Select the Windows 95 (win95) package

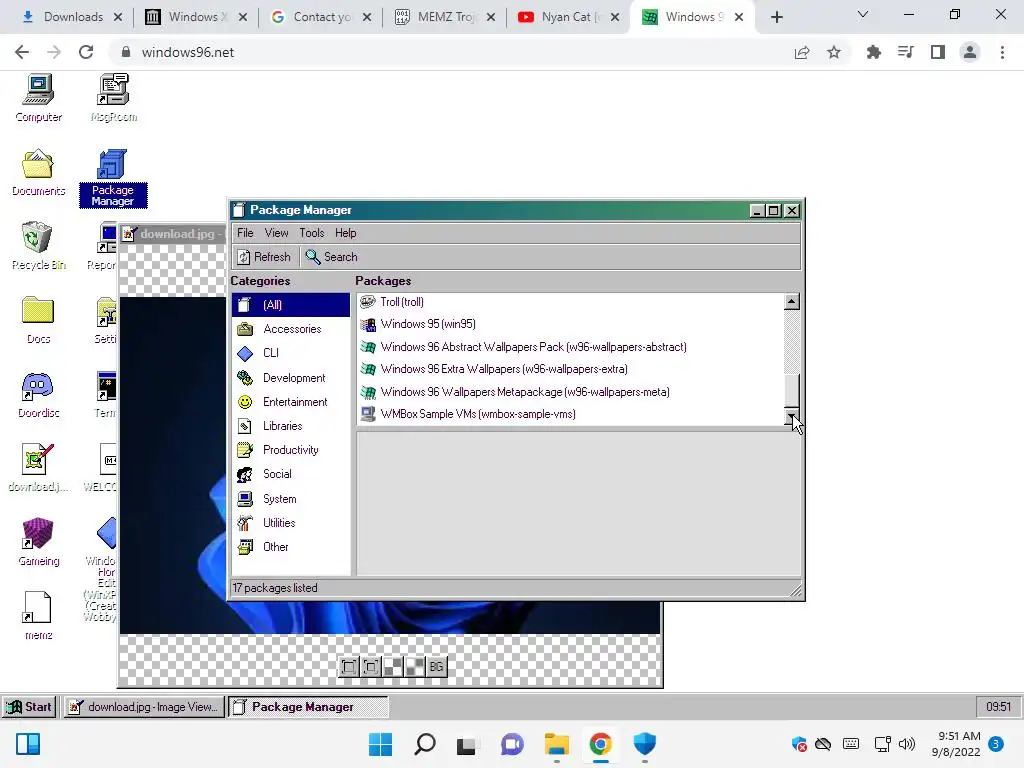point(570,324)
